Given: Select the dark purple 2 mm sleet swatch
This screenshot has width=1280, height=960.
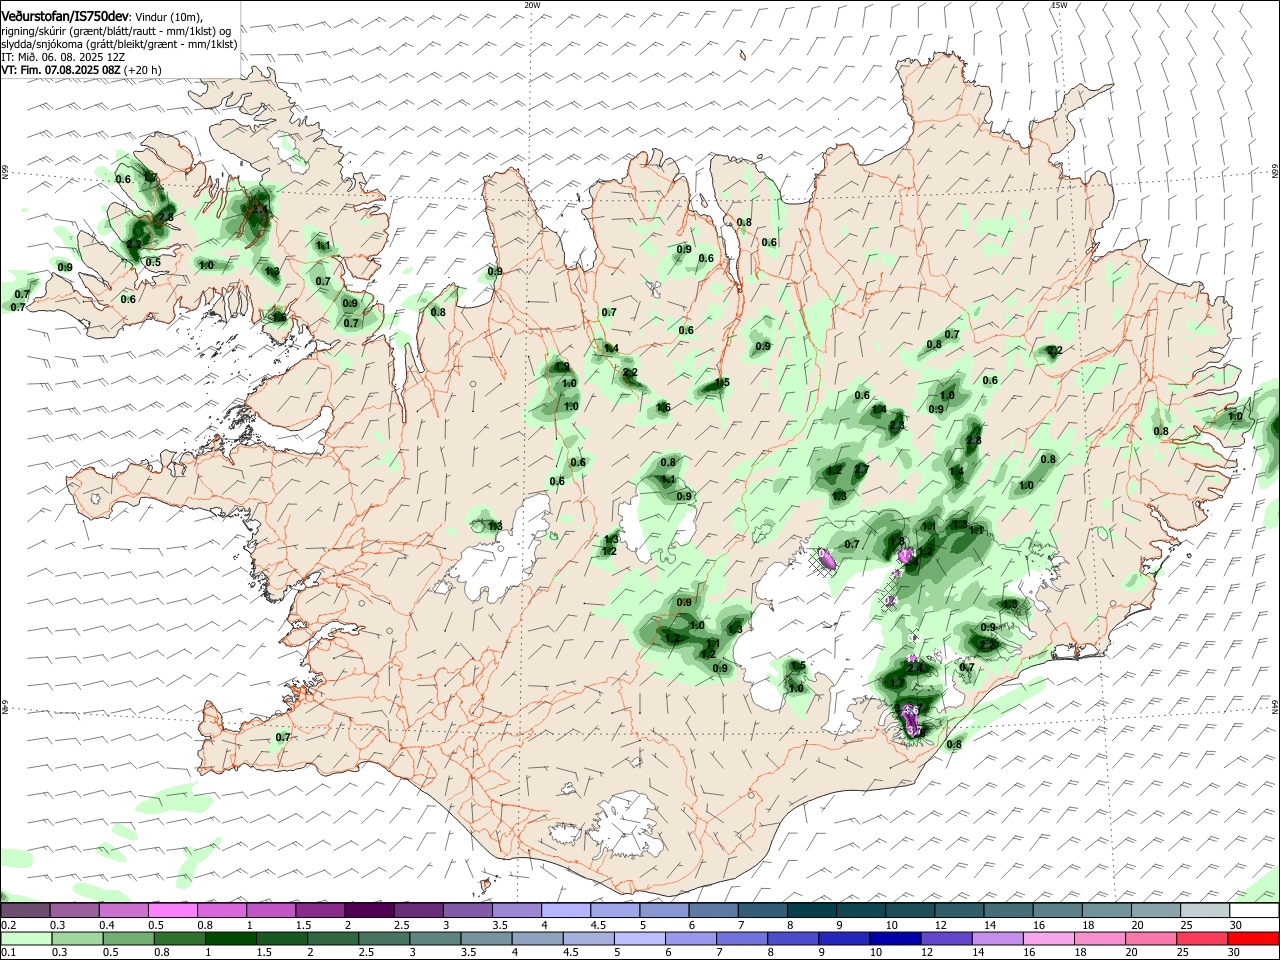Looking at the screenshot, I should tap(368, 911).
